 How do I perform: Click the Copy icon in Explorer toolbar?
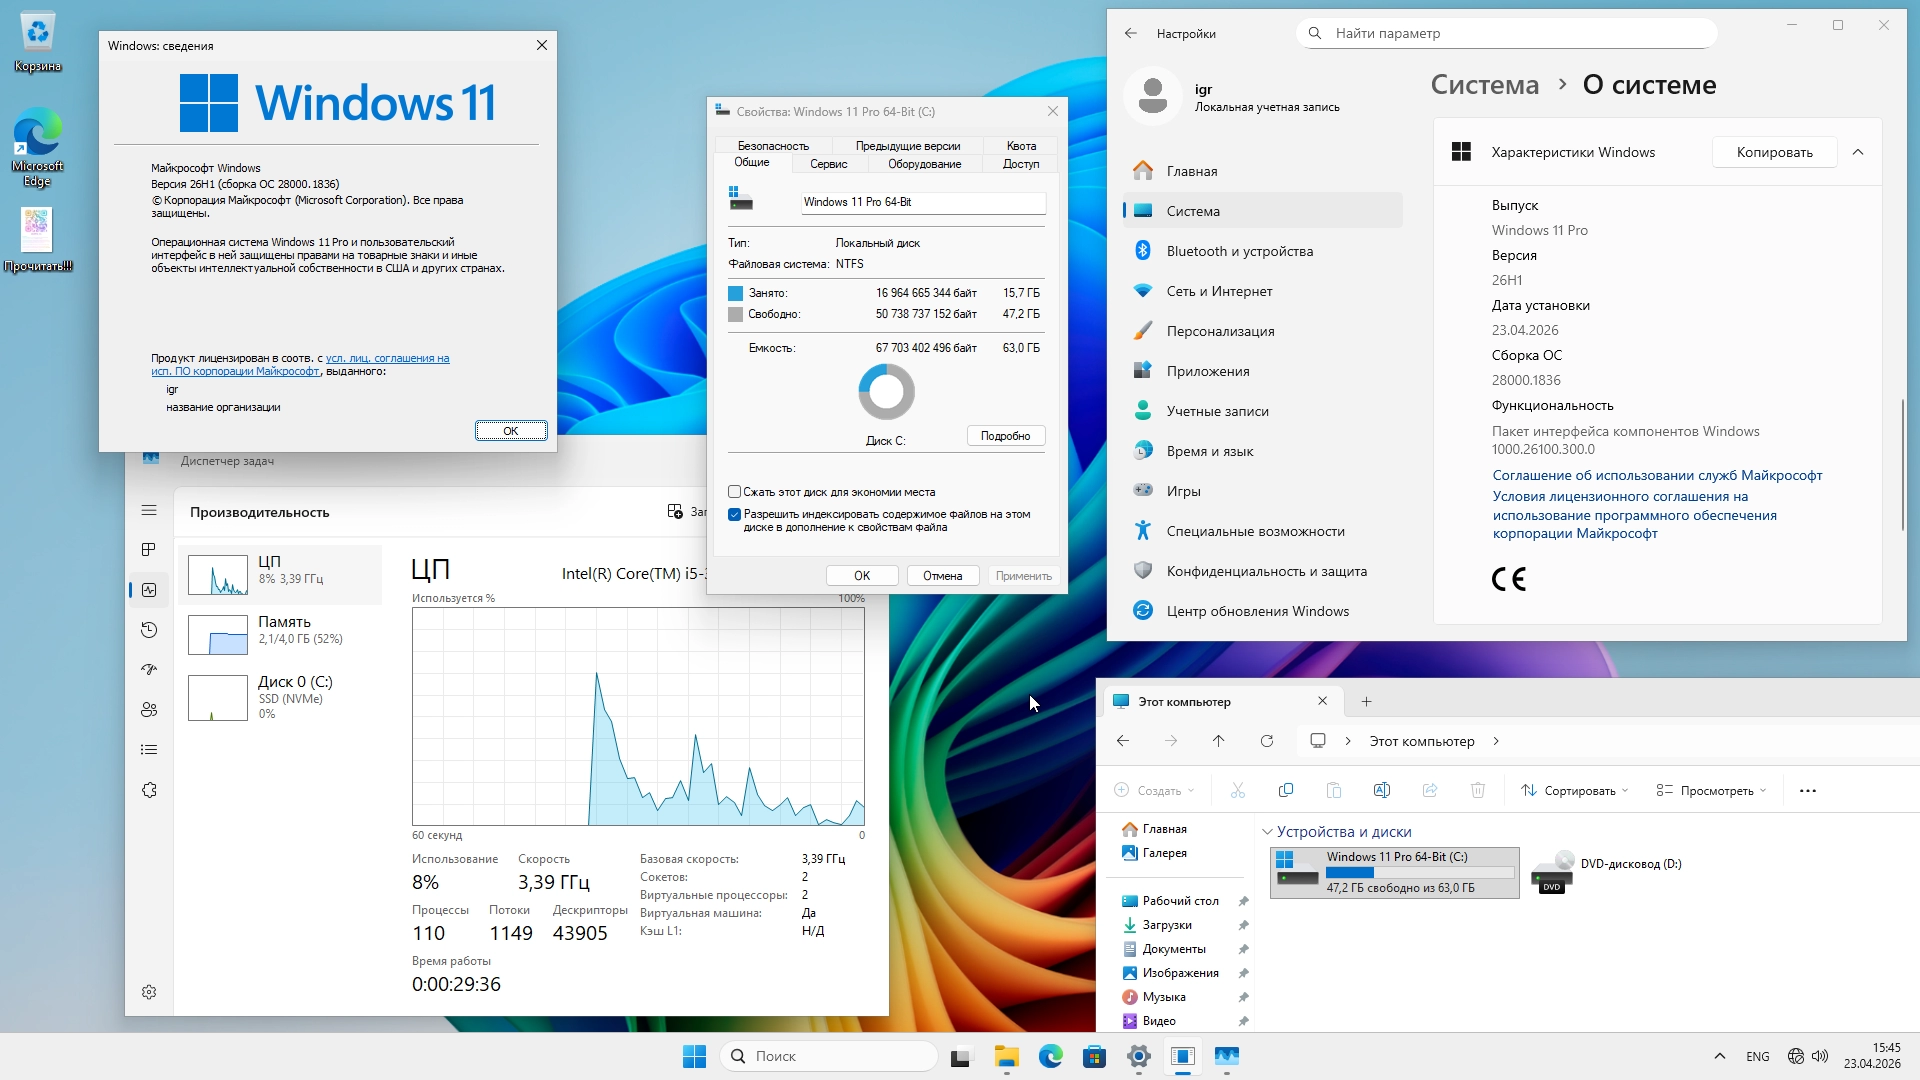(1286, 790)
